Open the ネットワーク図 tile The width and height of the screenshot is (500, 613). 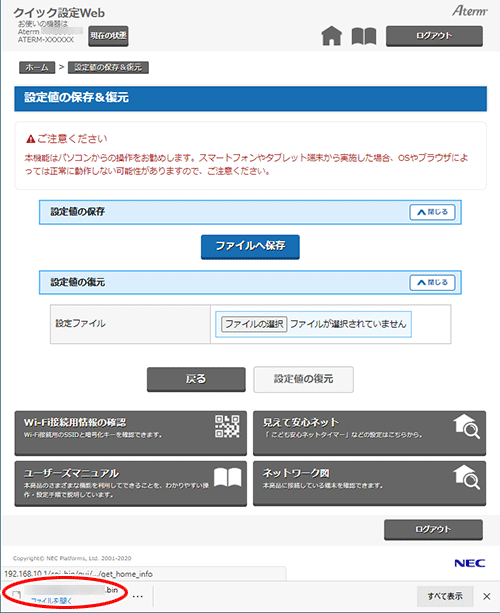(x=369, y=484)
